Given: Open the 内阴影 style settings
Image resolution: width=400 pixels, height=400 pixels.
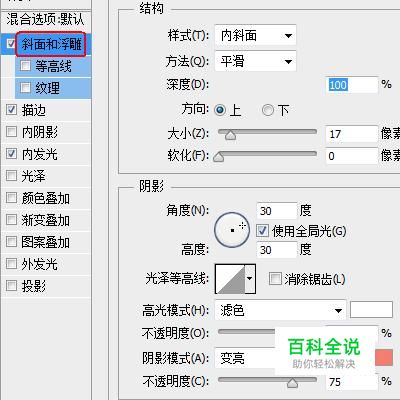Looking at the screenshot, I should [x=40, y=132].
